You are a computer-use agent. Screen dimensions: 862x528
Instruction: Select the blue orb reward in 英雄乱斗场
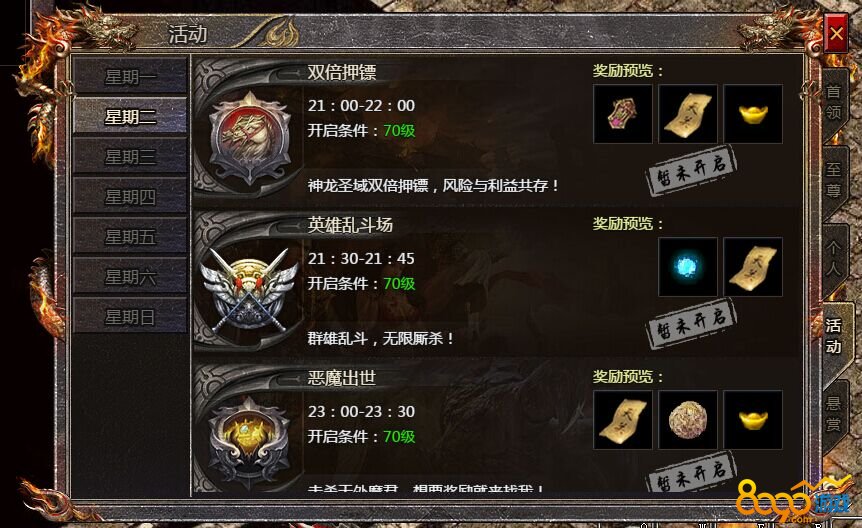688,267
